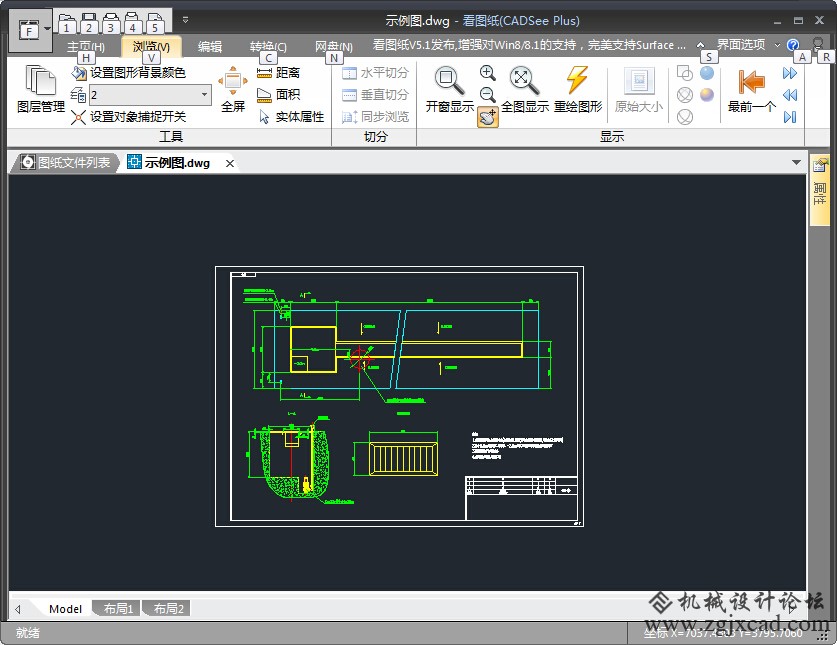Switch to 布局2 layout tab
The width and height of the screenshot is (837, 645).
click(168, 608)
